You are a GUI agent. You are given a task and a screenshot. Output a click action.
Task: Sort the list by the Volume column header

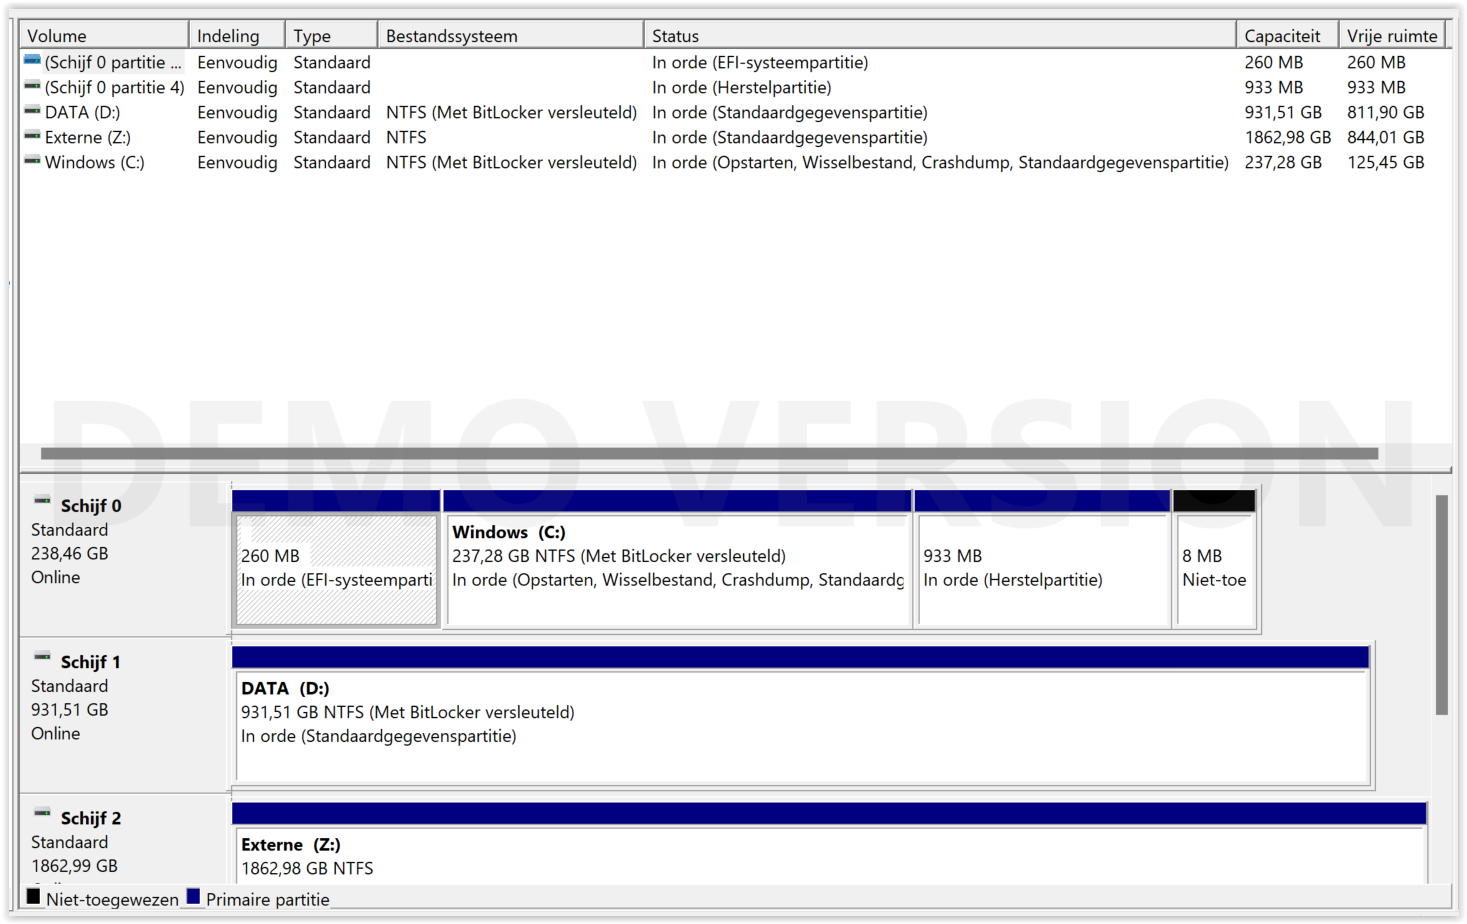pyautogui.click(x=104, y=35)
